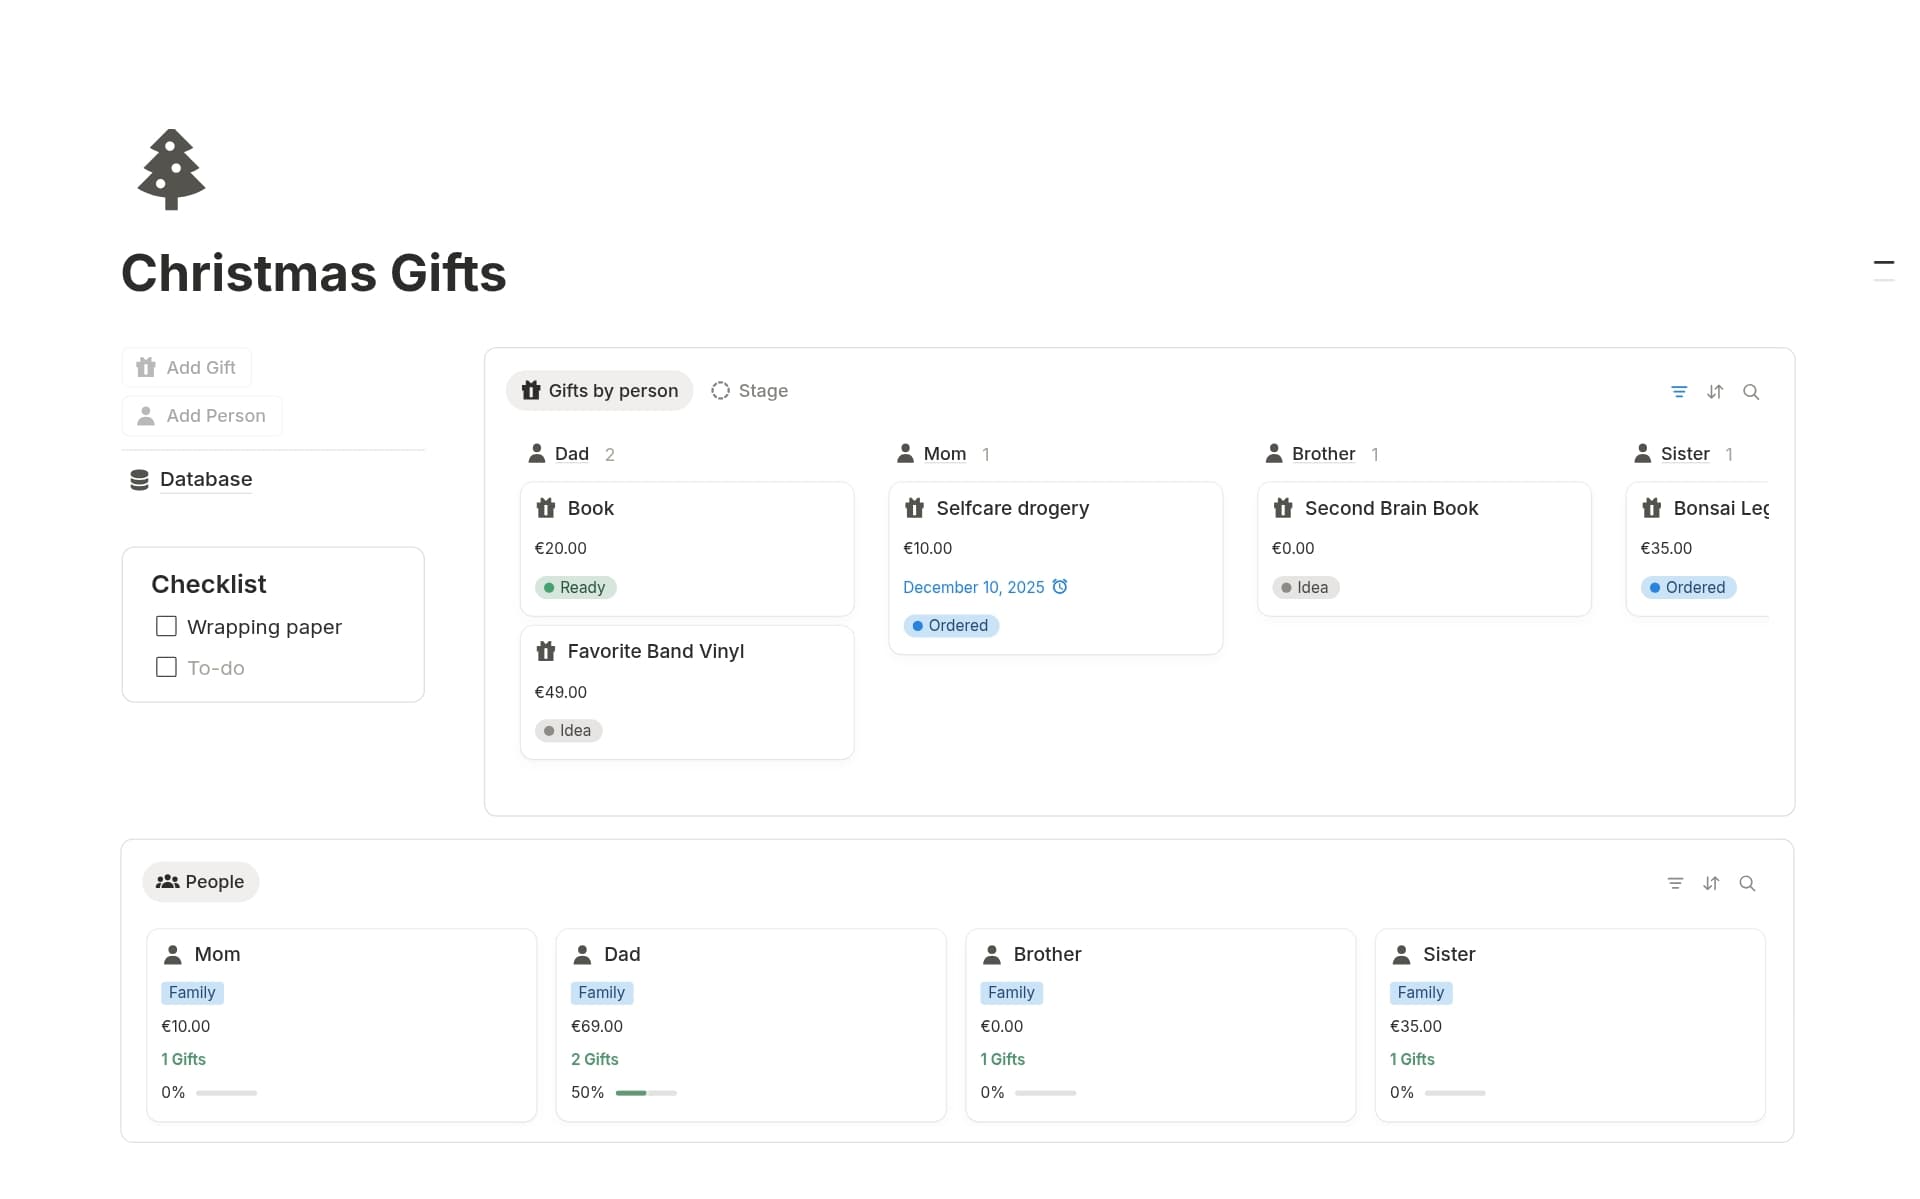Click the person icon next to the Dad column header
Image resolution: width=1920 pixels, height=1199 pixels.
pos(537,453)
